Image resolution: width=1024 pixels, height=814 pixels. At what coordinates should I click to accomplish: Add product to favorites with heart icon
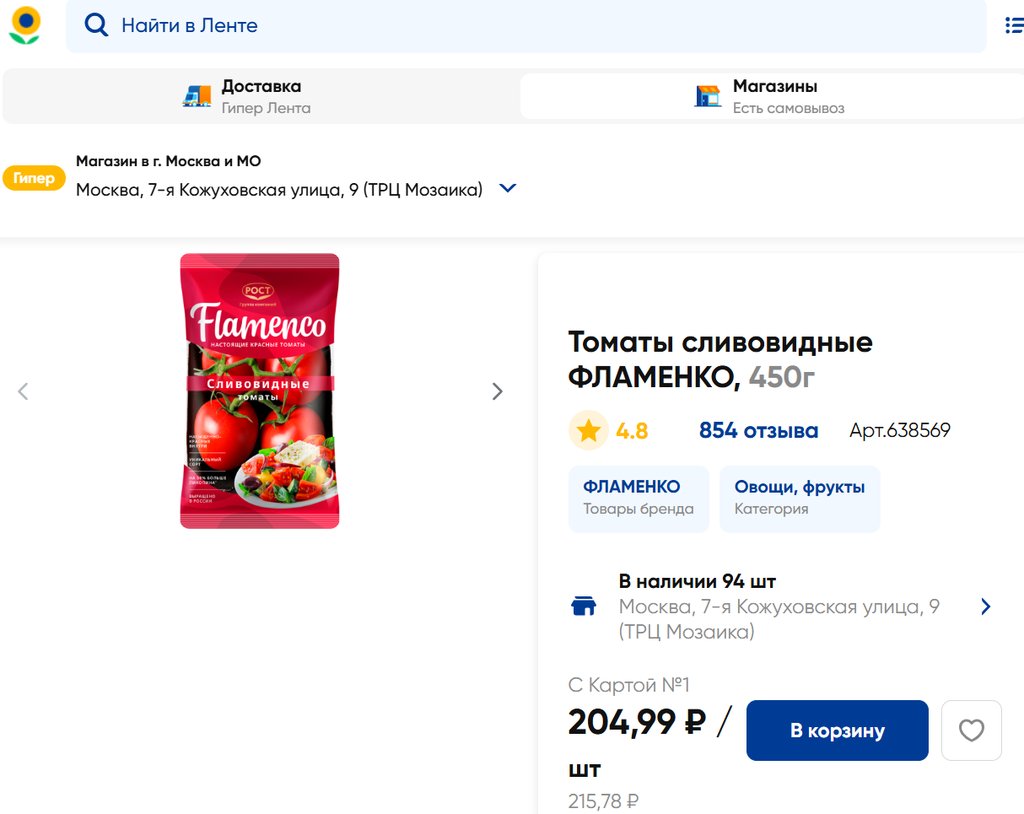(x=971, y=730)
